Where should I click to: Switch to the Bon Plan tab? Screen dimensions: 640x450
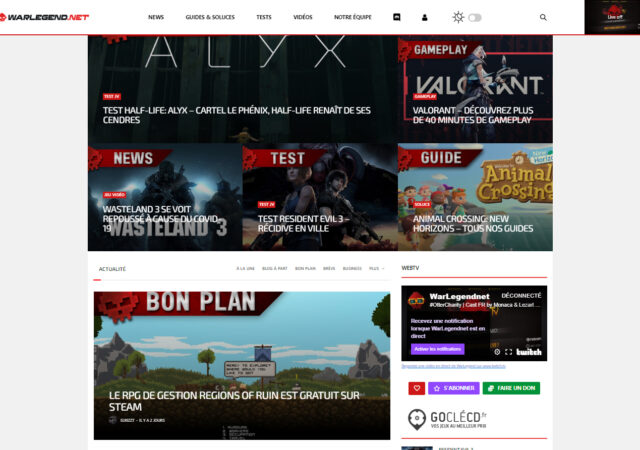(x=305, y=269)
